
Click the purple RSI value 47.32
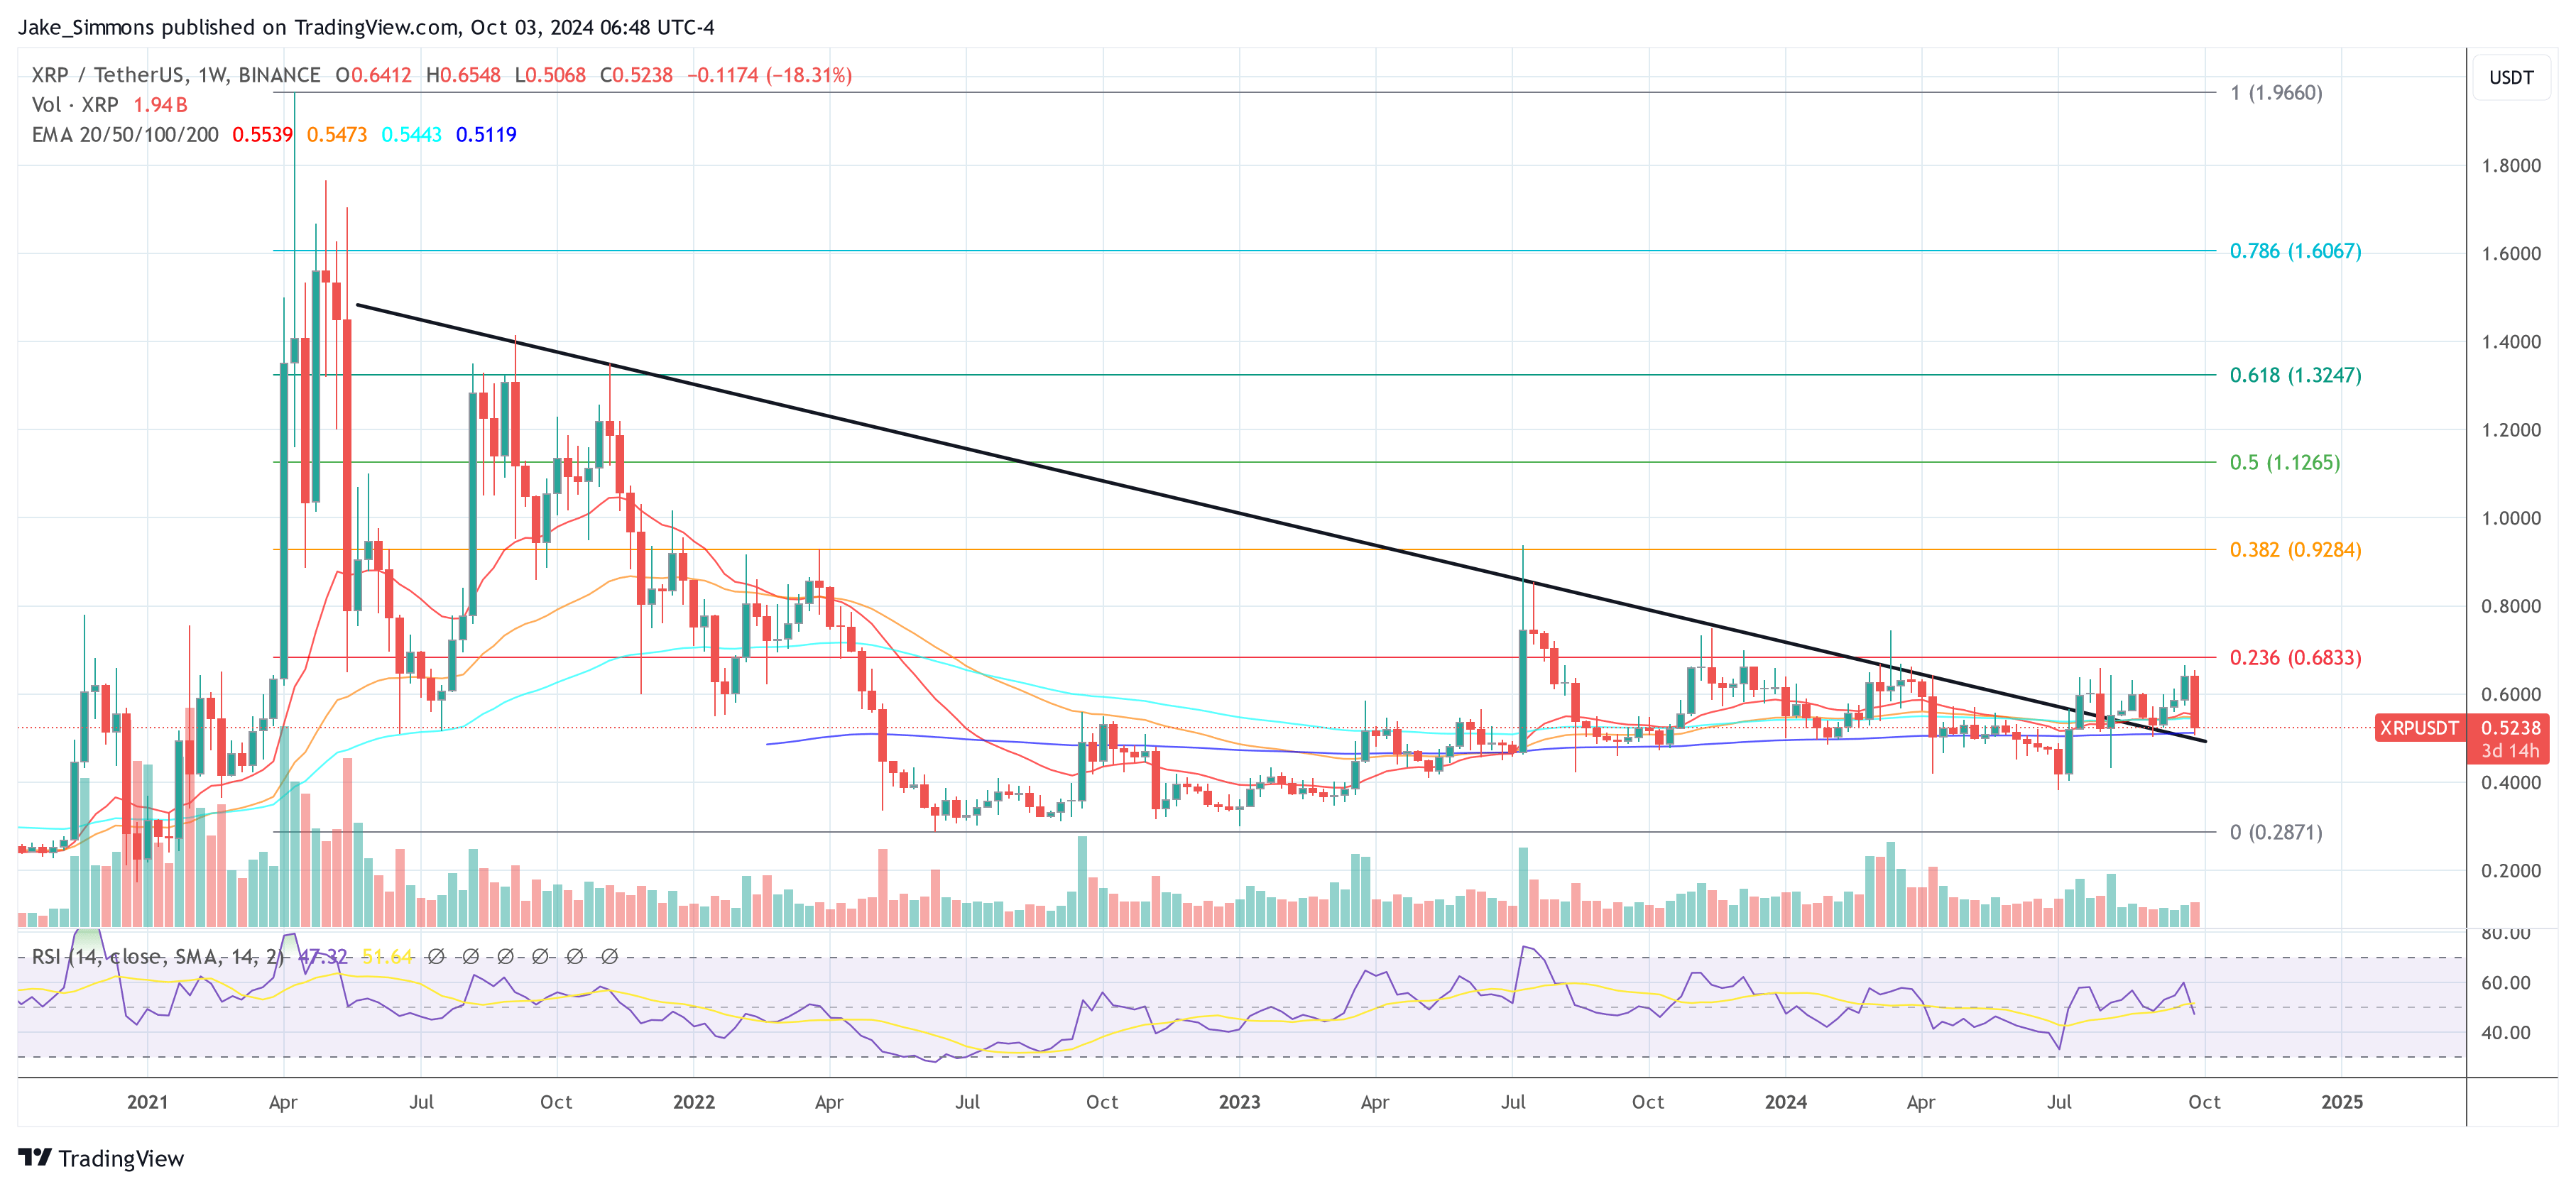323,957
